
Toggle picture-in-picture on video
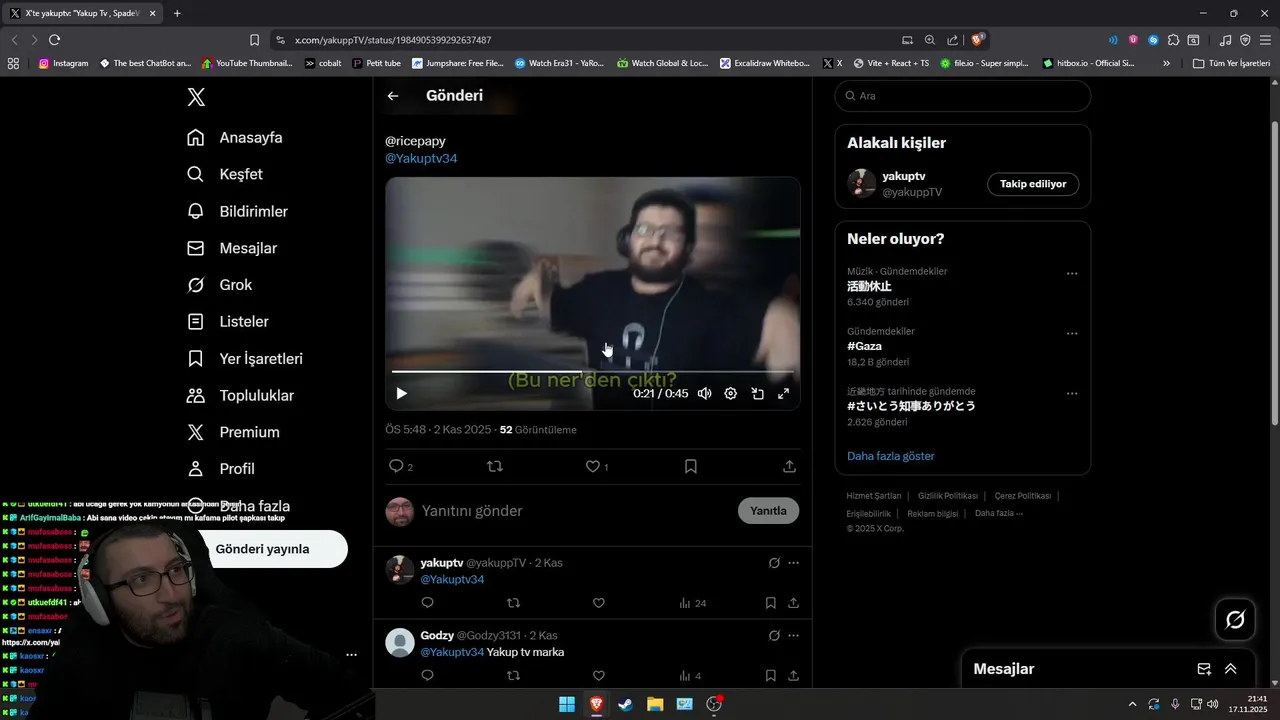[x=757, y=393]
